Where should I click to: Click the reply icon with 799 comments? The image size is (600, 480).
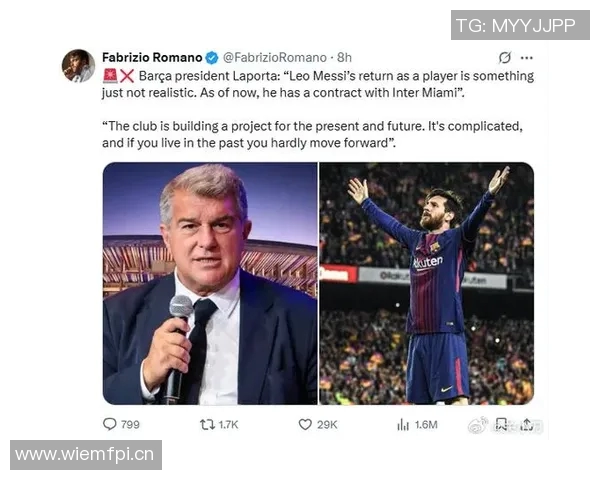110,424
